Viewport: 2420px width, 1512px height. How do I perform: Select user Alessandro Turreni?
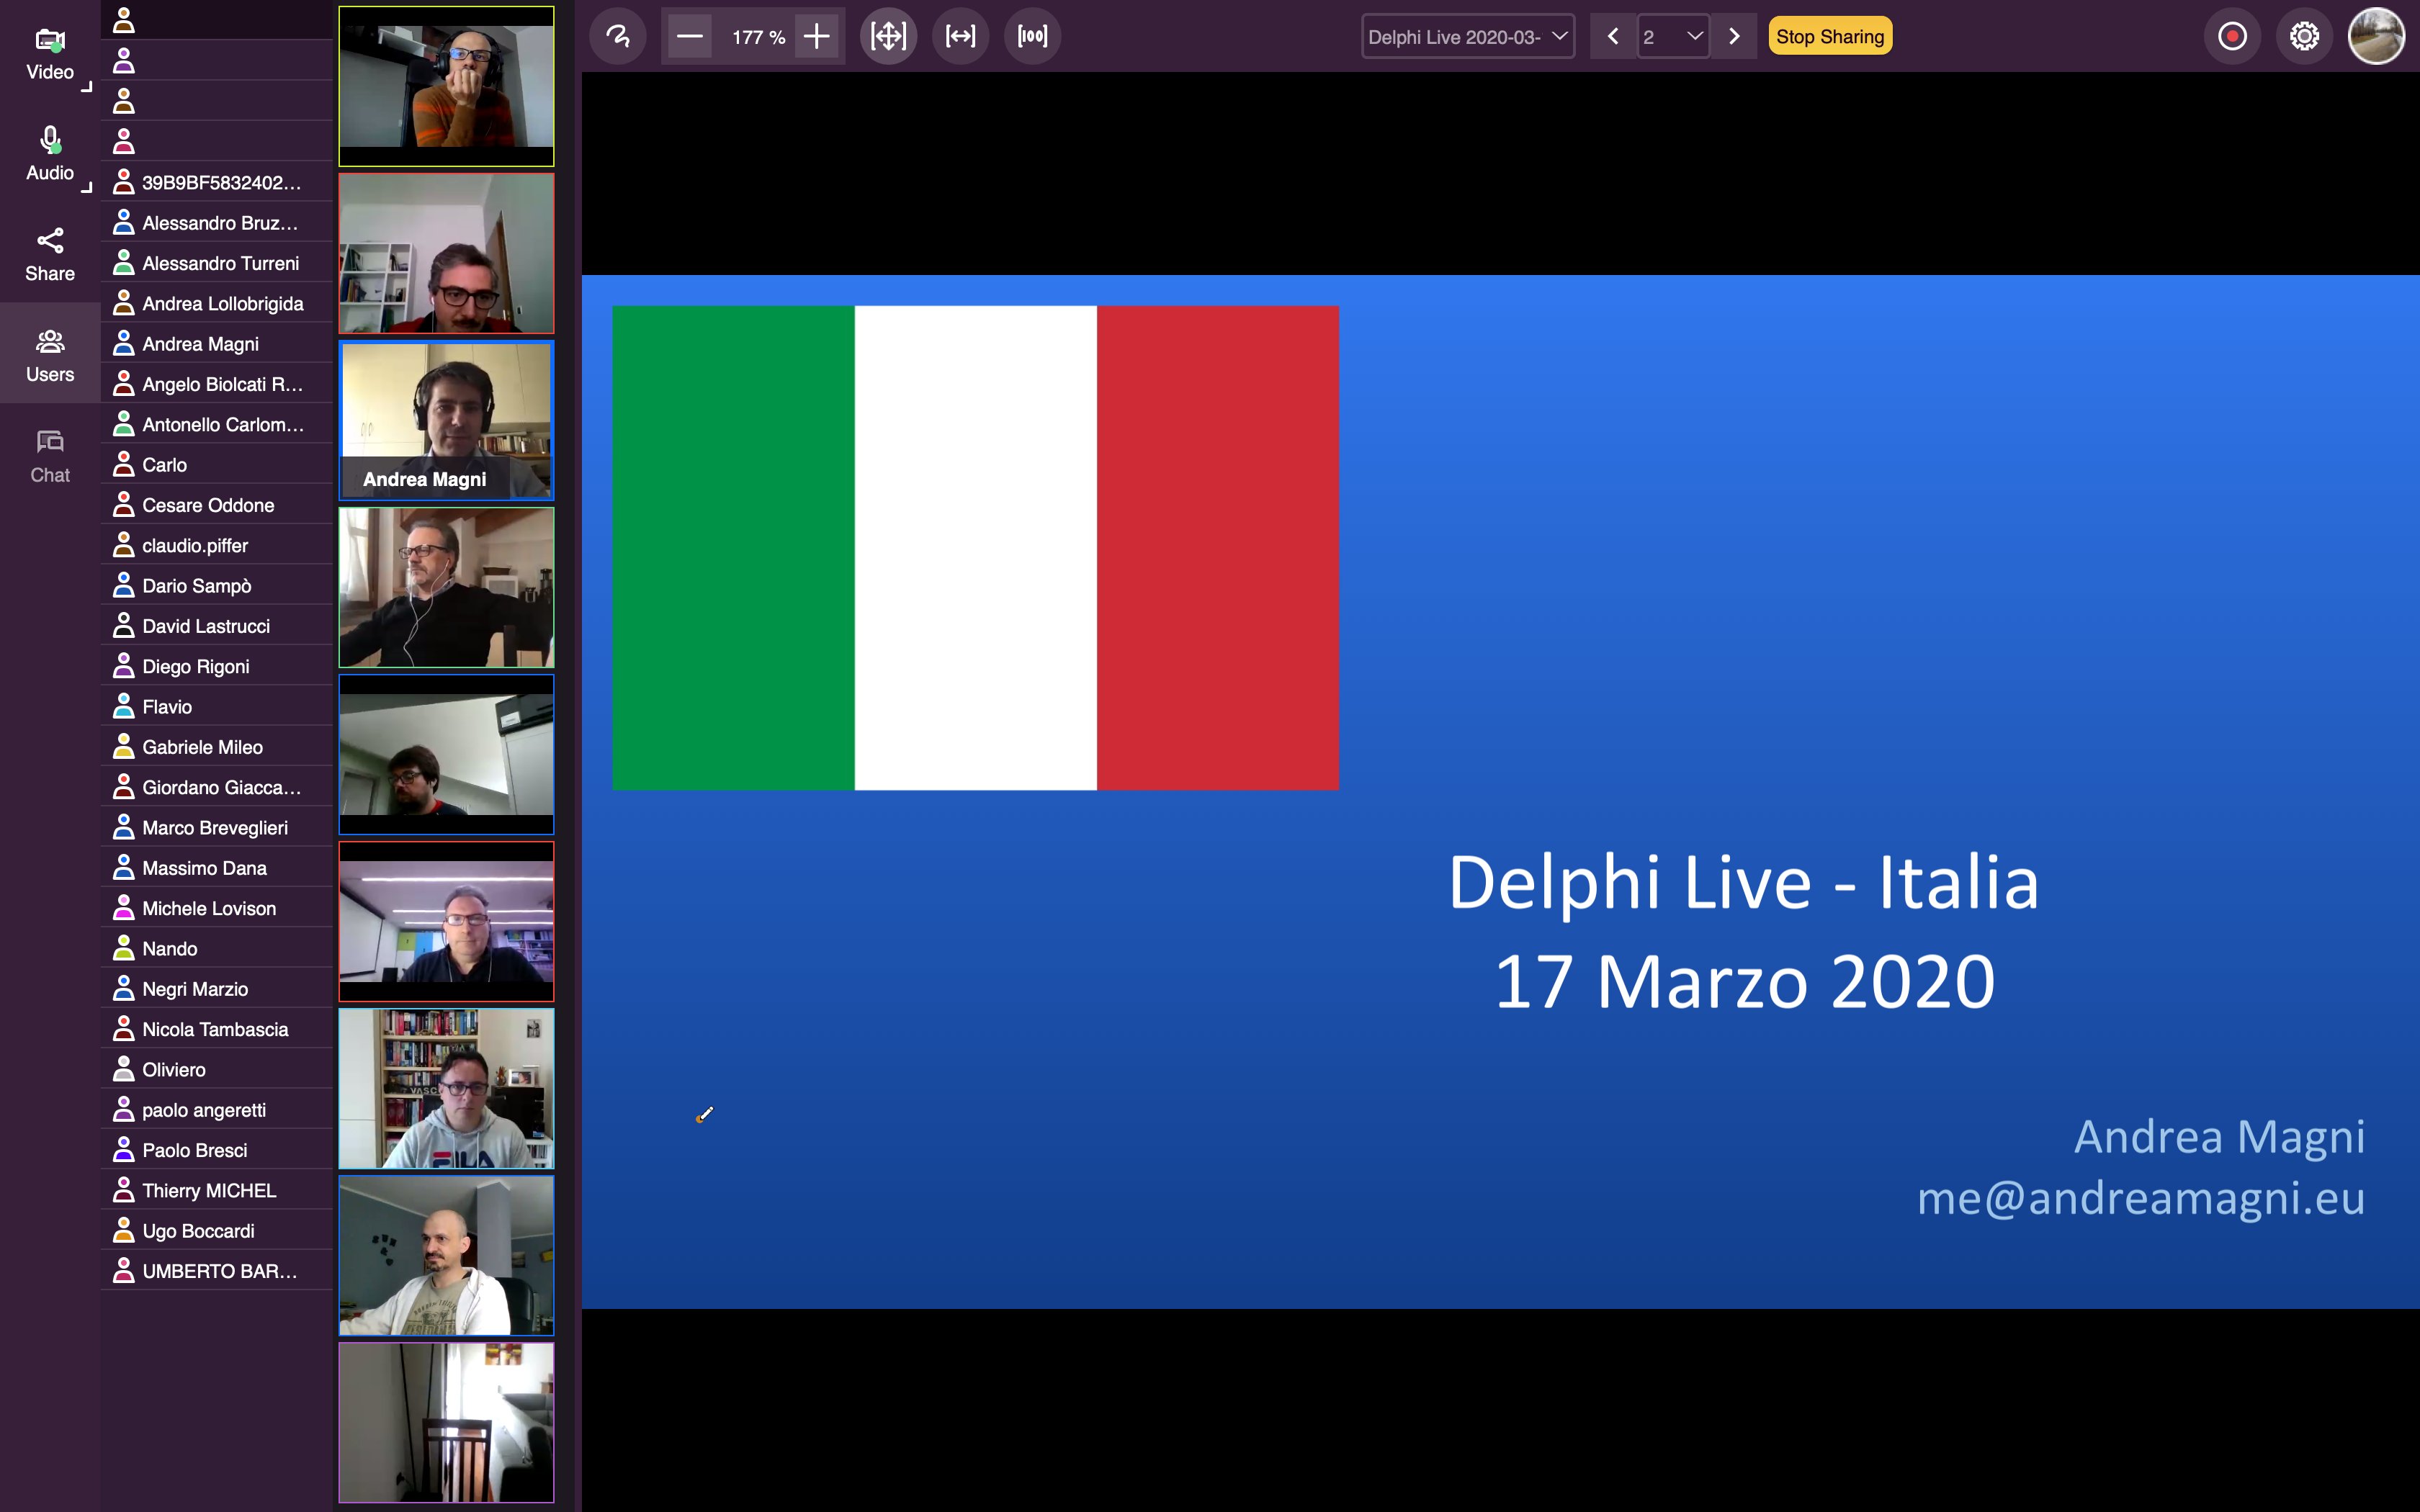(217, 263)
